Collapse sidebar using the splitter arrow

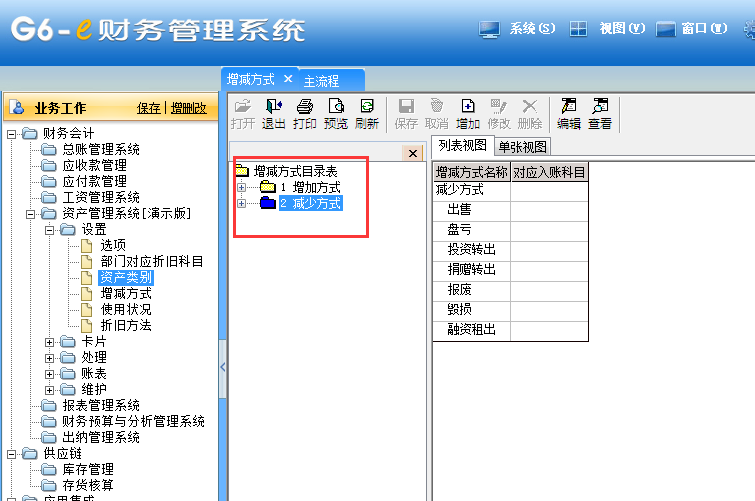click(223, 367)
